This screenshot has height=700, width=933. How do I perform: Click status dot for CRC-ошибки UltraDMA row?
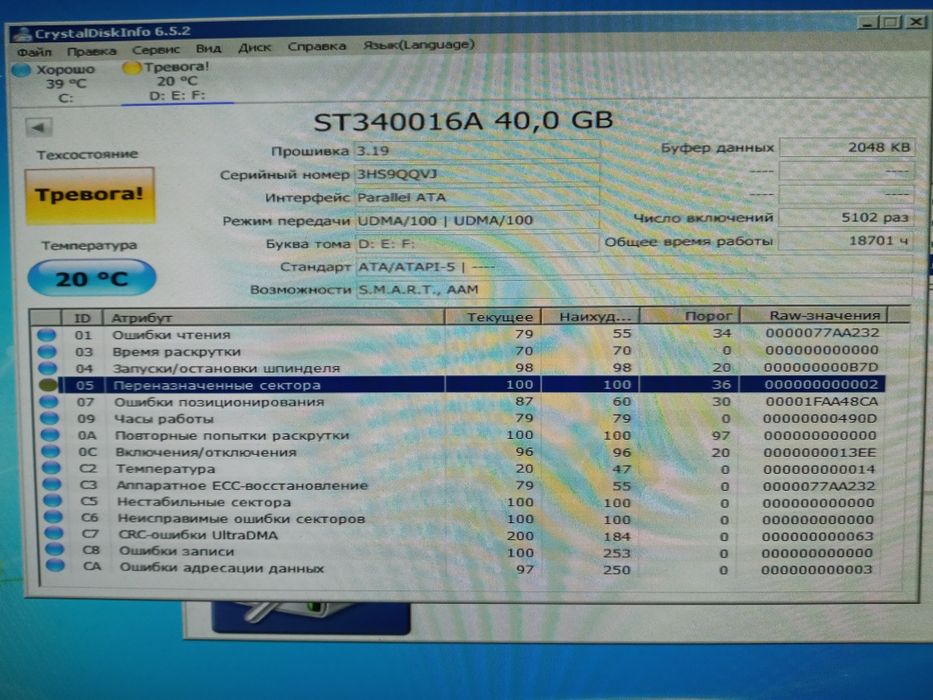coord(54,533)
